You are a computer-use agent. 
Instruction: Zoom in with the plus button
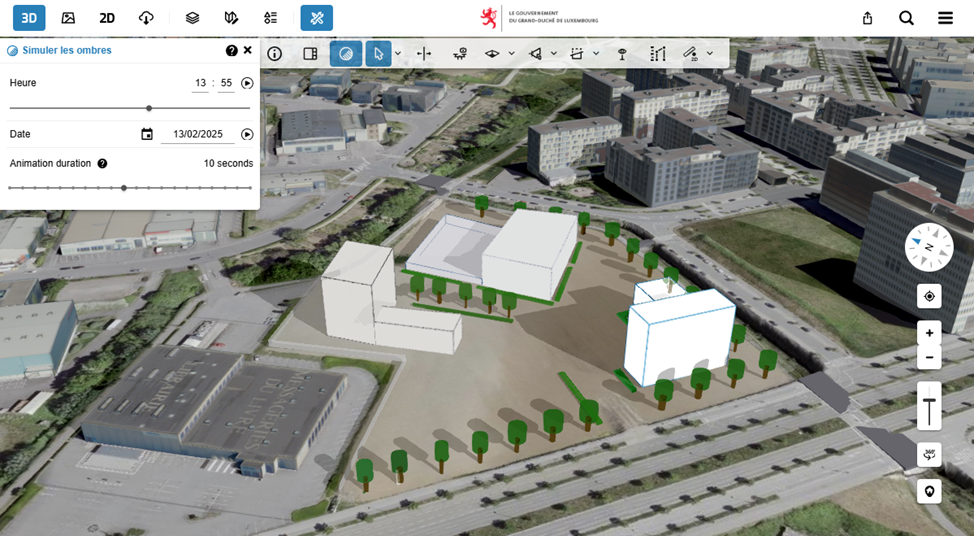(x=929, y=333)
